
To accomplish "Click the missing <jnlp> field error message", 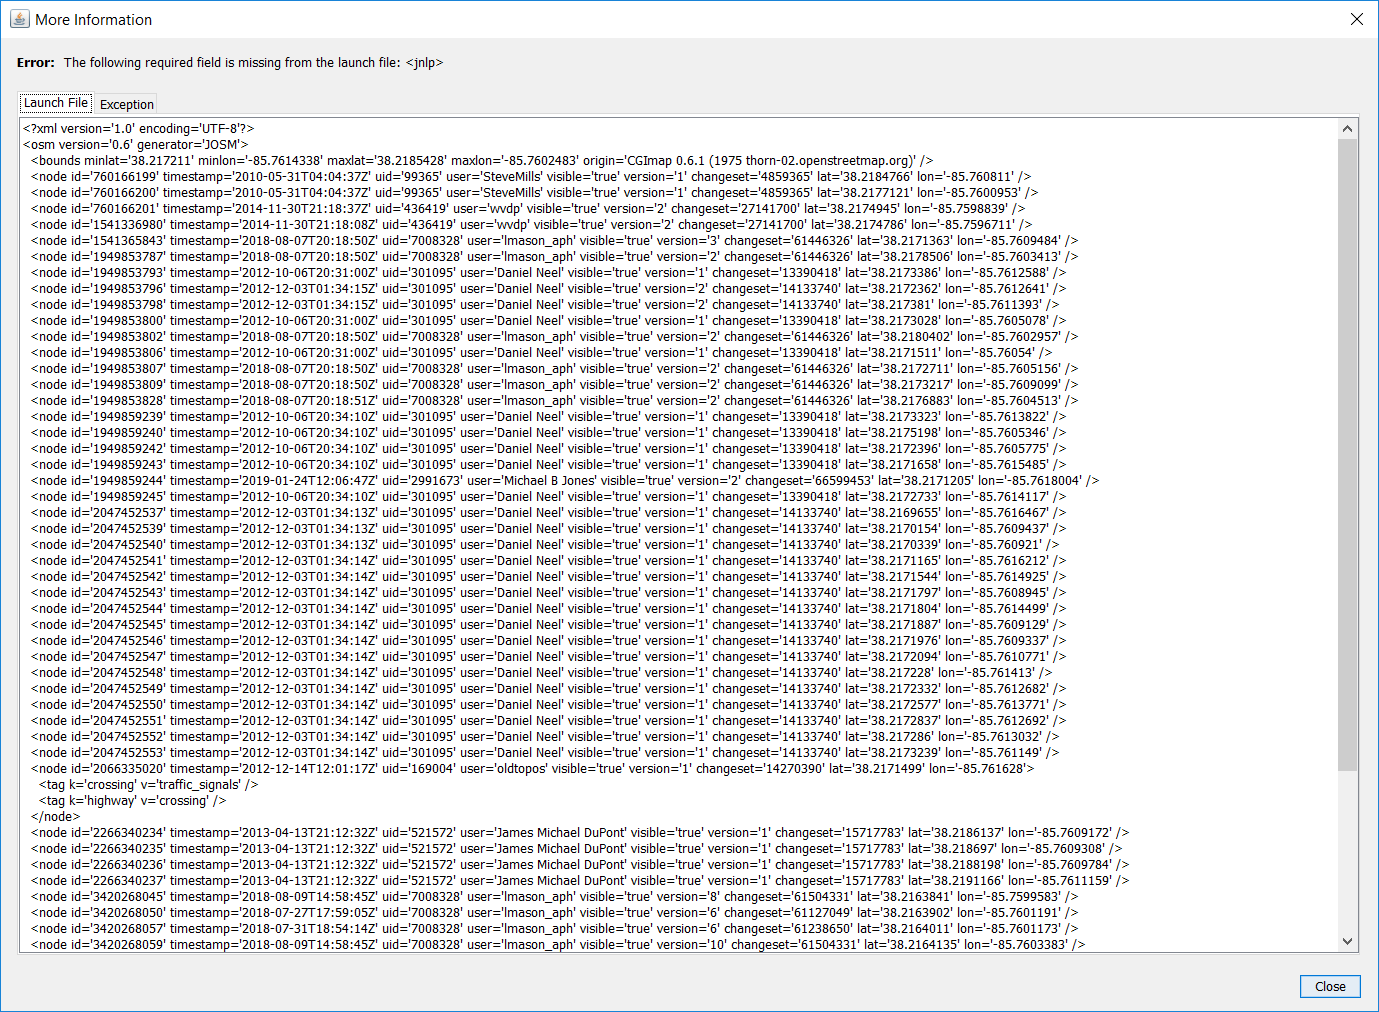I will point(253,63).
